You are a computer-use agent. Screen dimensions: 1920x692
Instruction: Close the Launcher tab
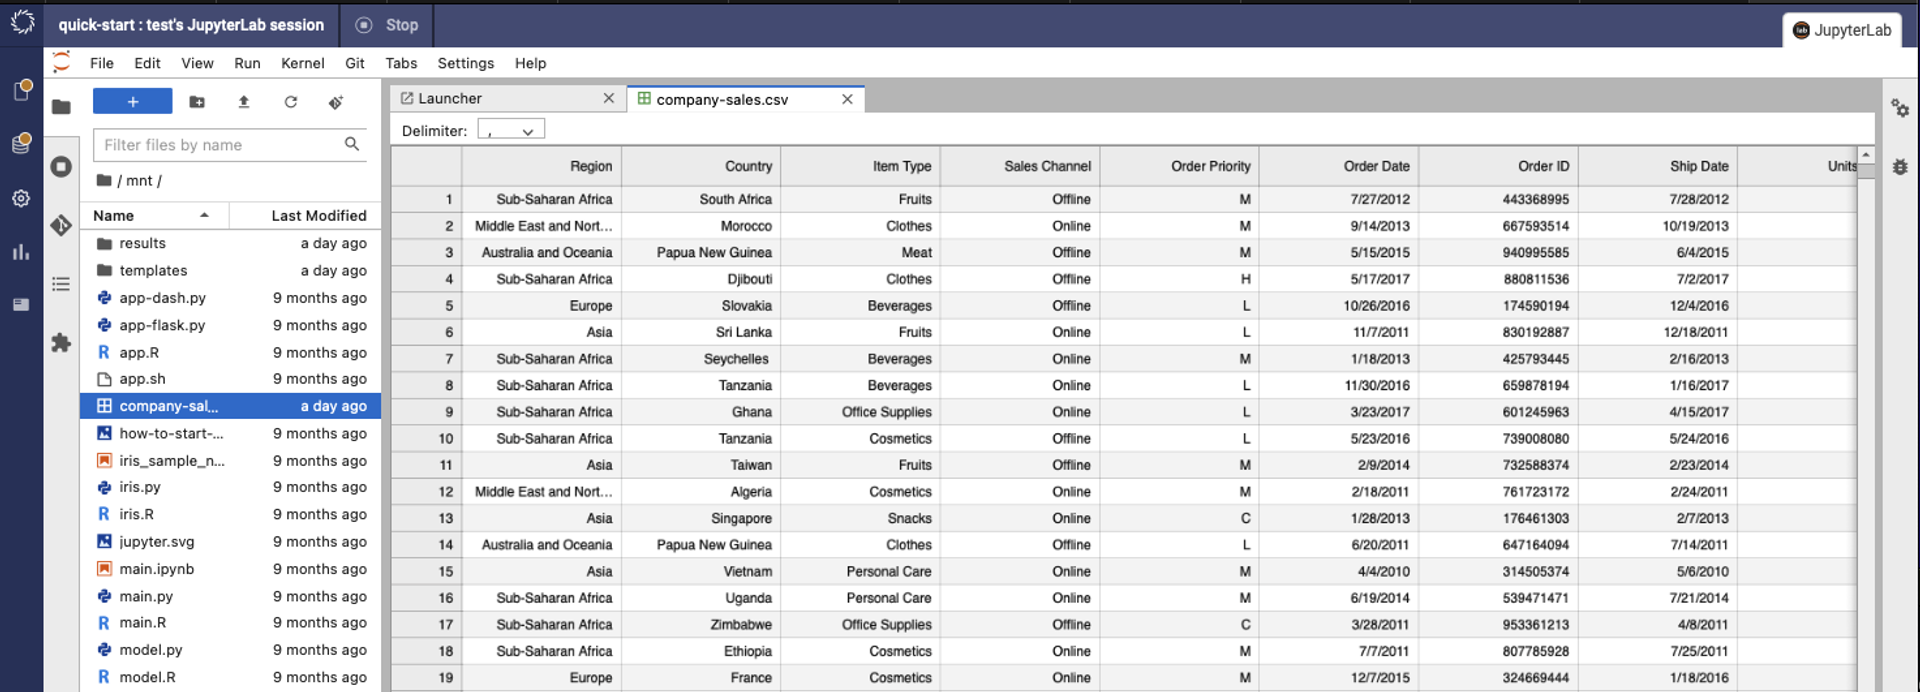pyautogui.click(x=608, y=98)
